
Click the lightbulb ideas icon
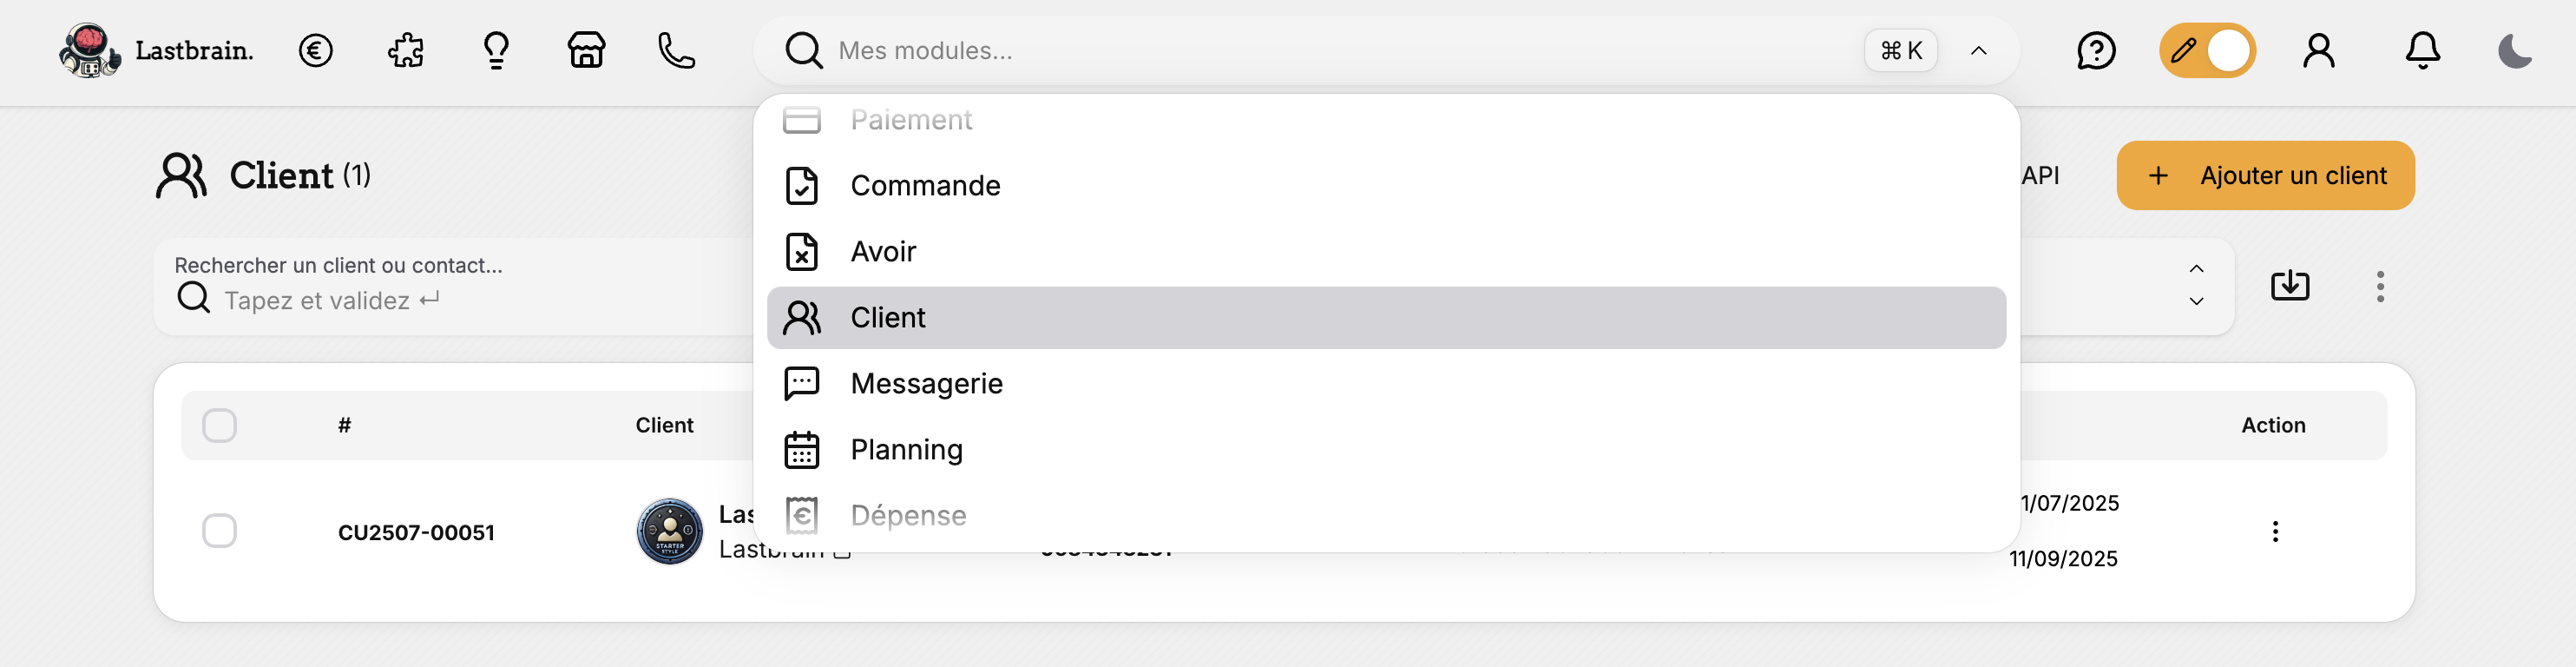point(496,50)
